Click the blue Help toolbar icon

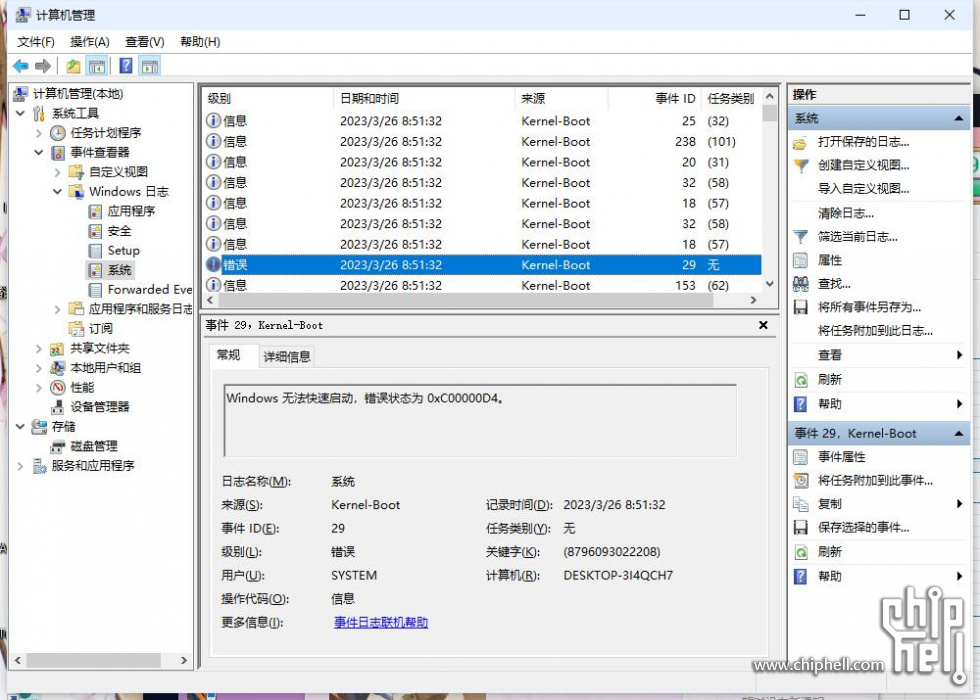(126, 66)
